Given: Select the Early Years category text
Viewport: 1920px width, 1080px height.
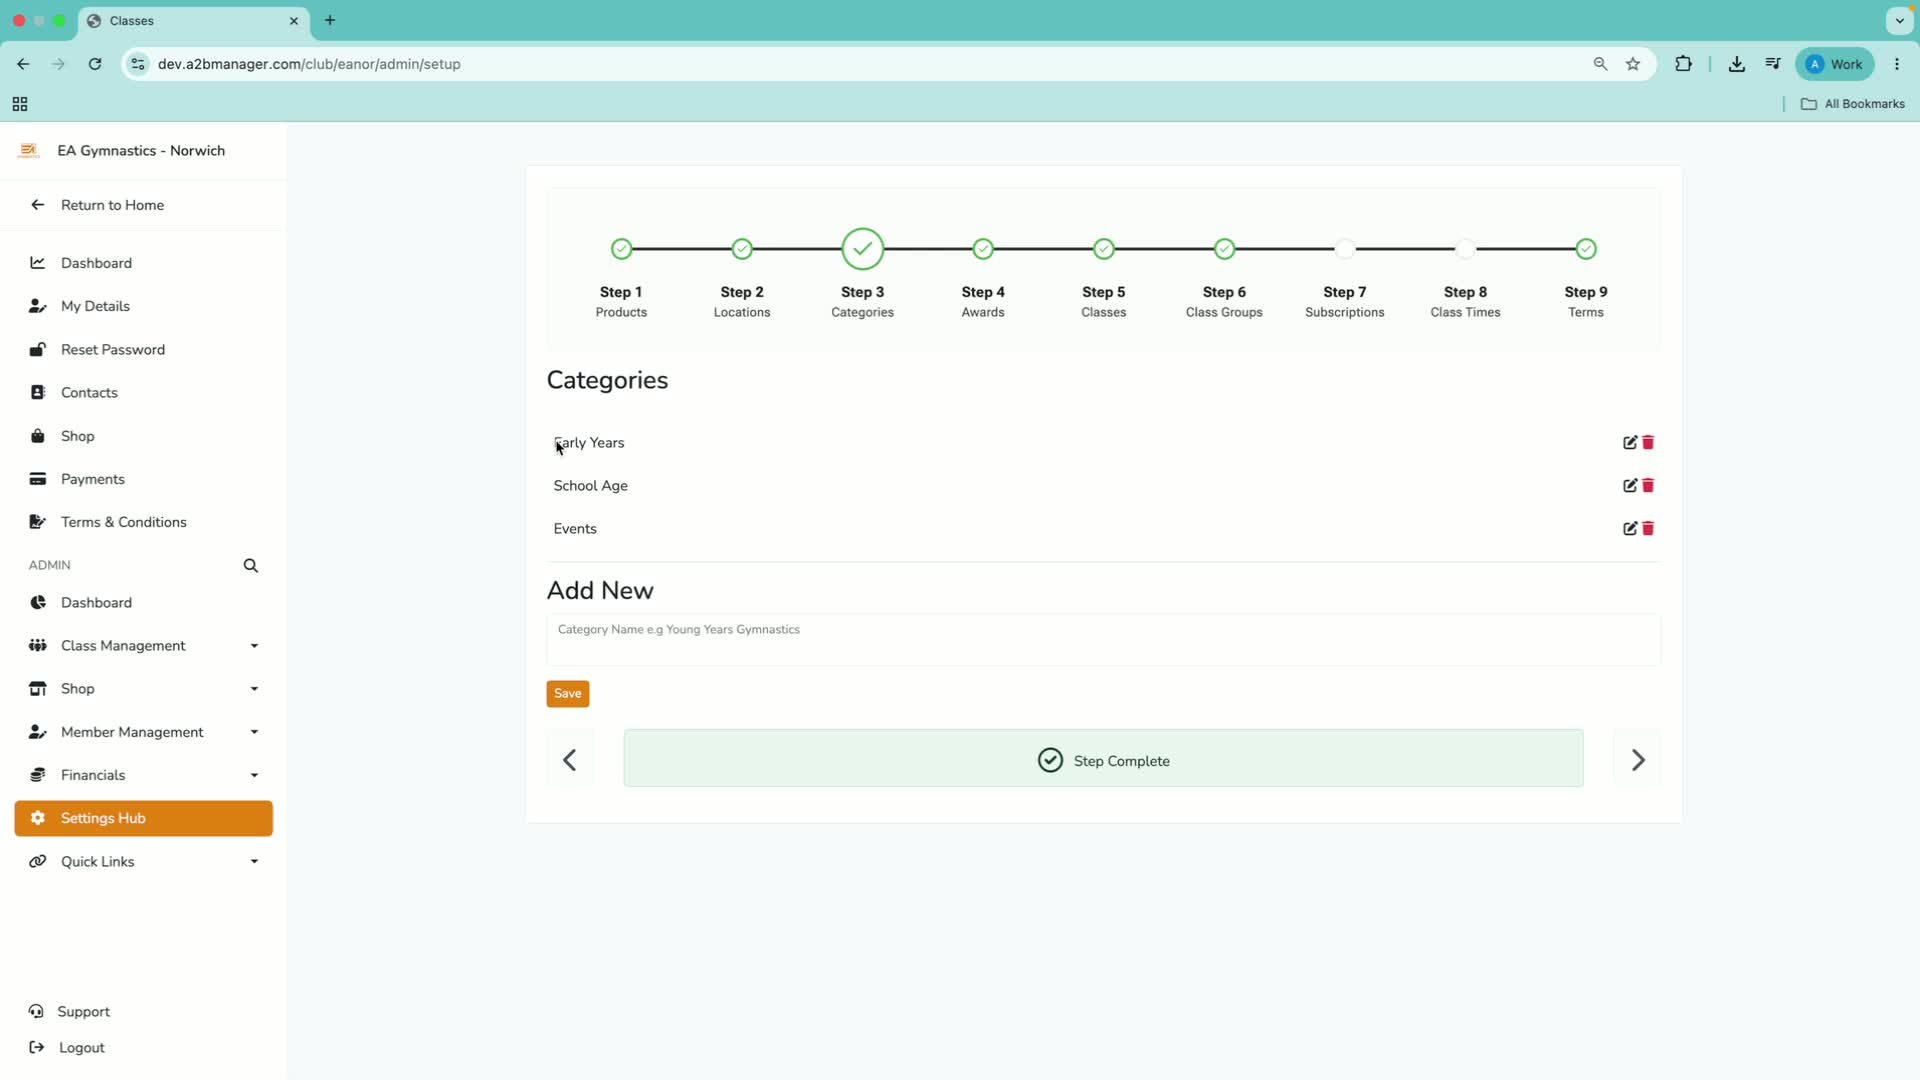Looking at the screenshot, I should (x=589, y=442).
